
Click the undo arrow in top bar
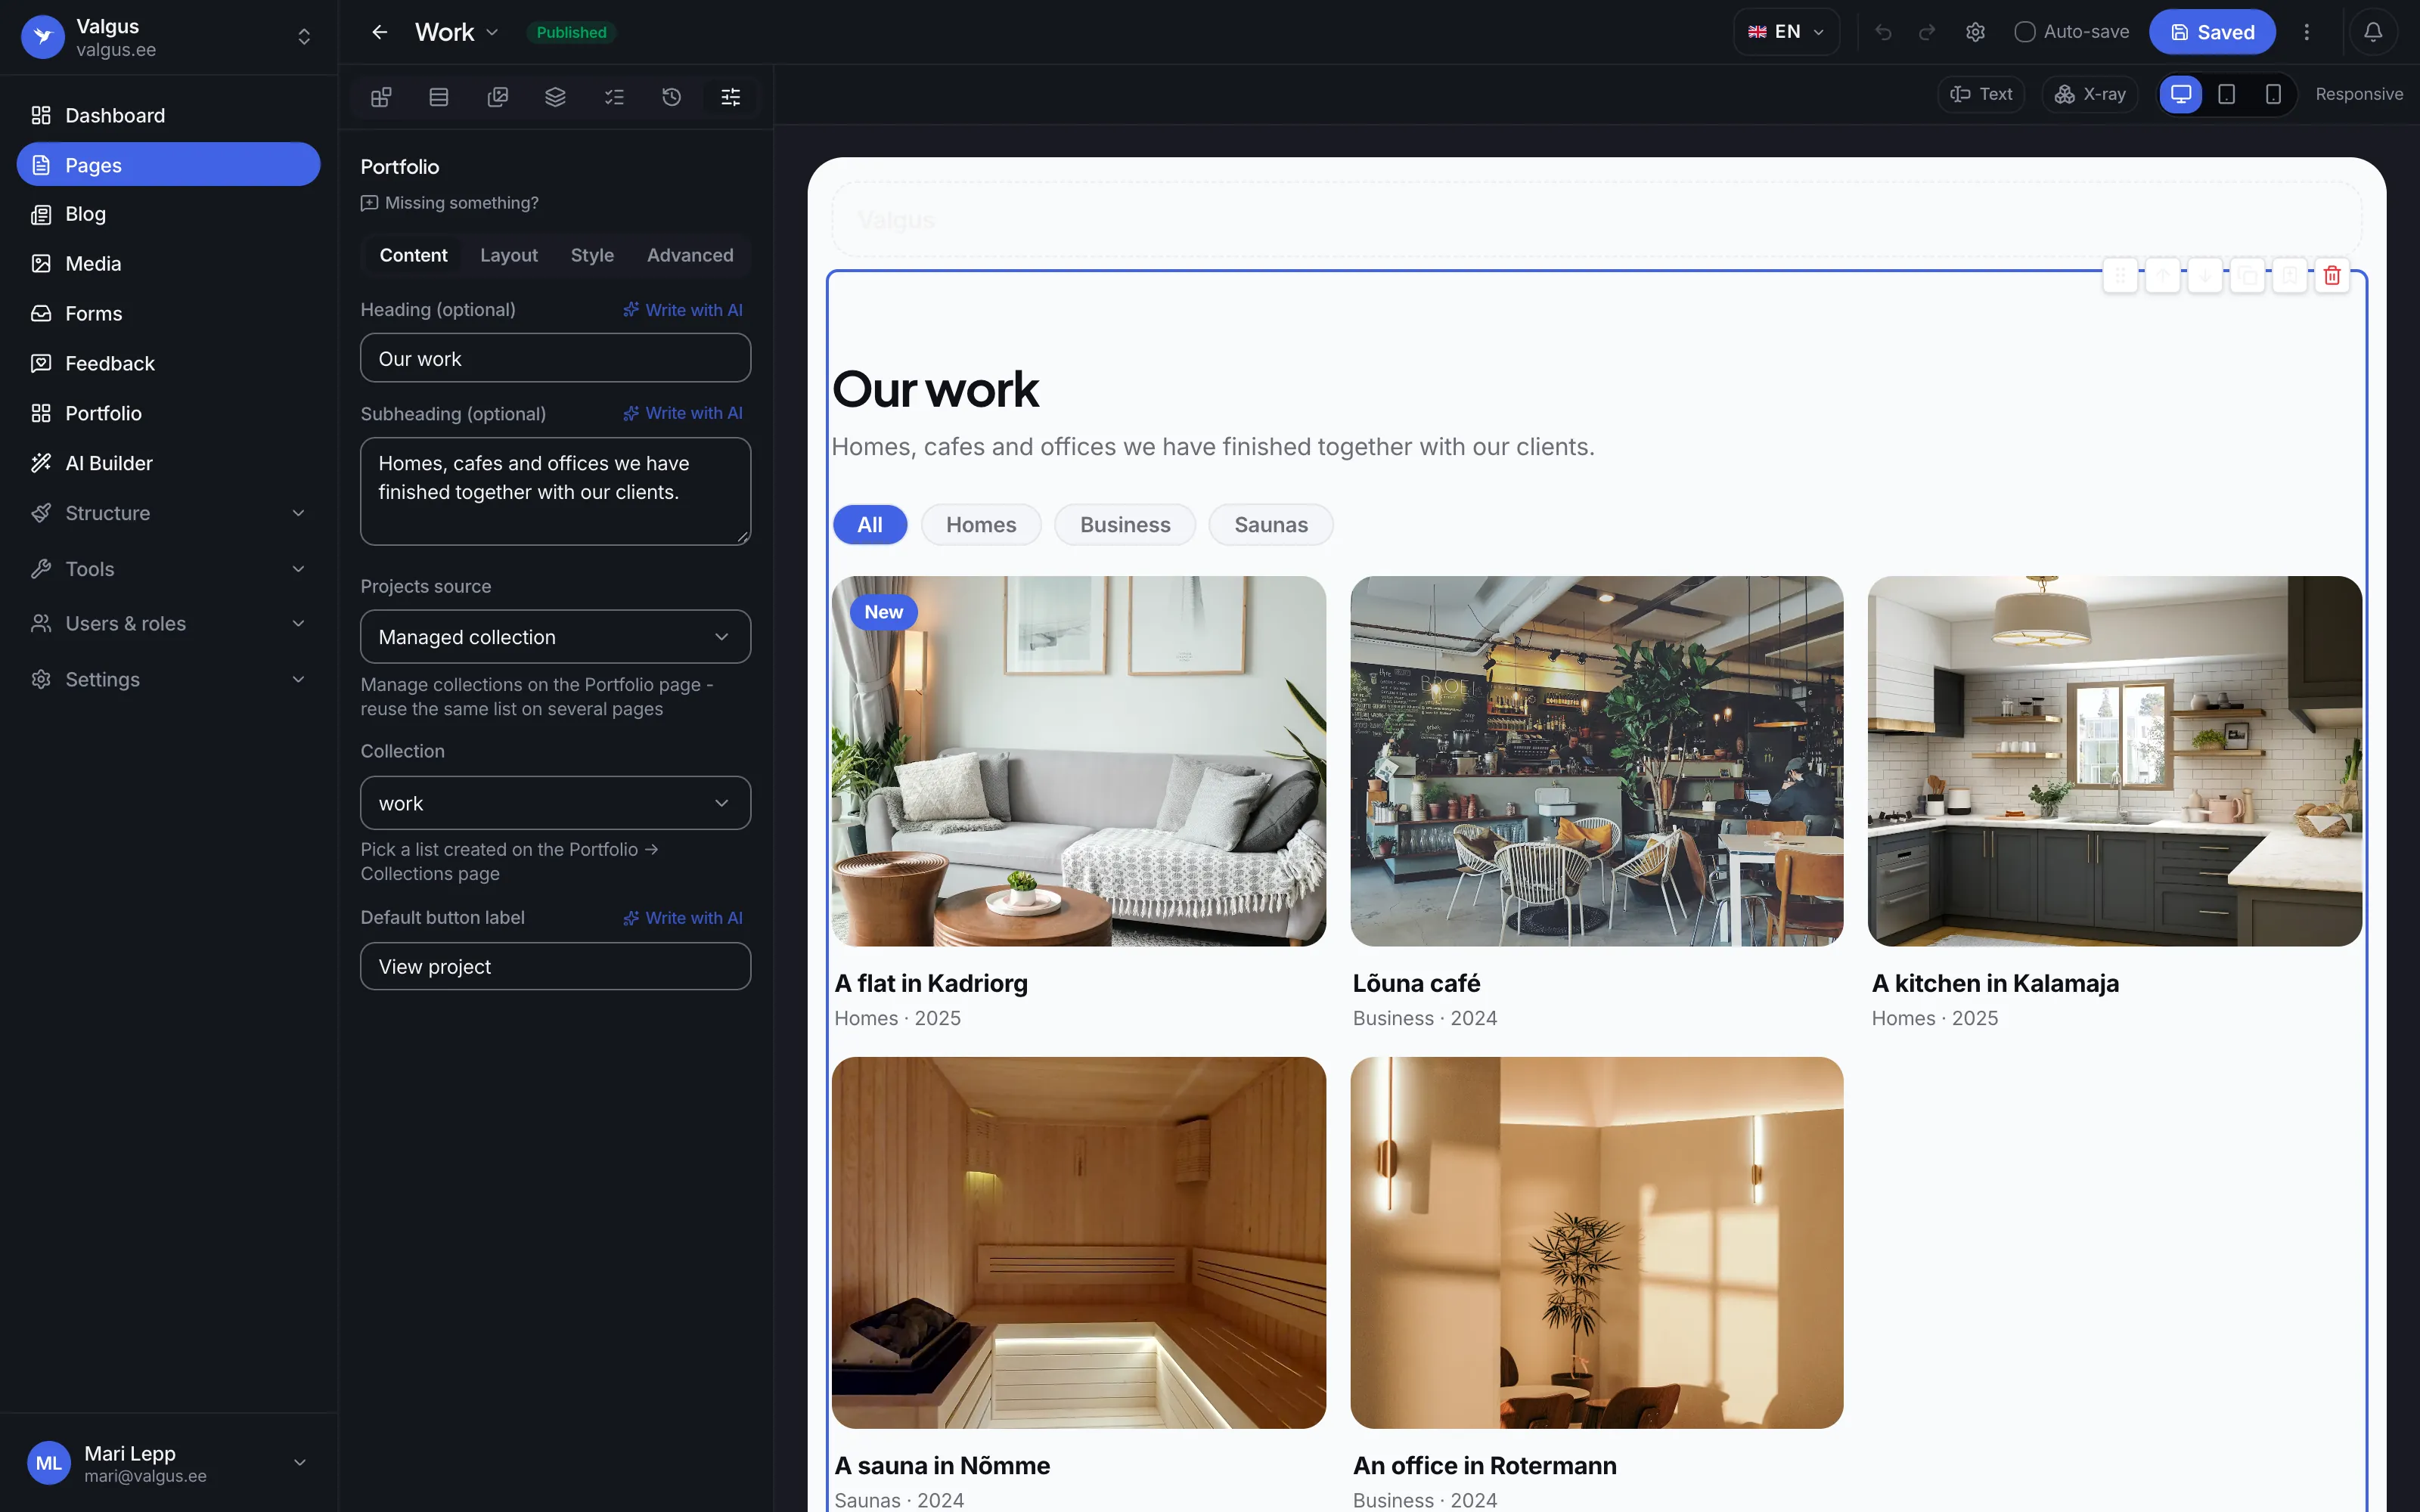click(1883, 32)
